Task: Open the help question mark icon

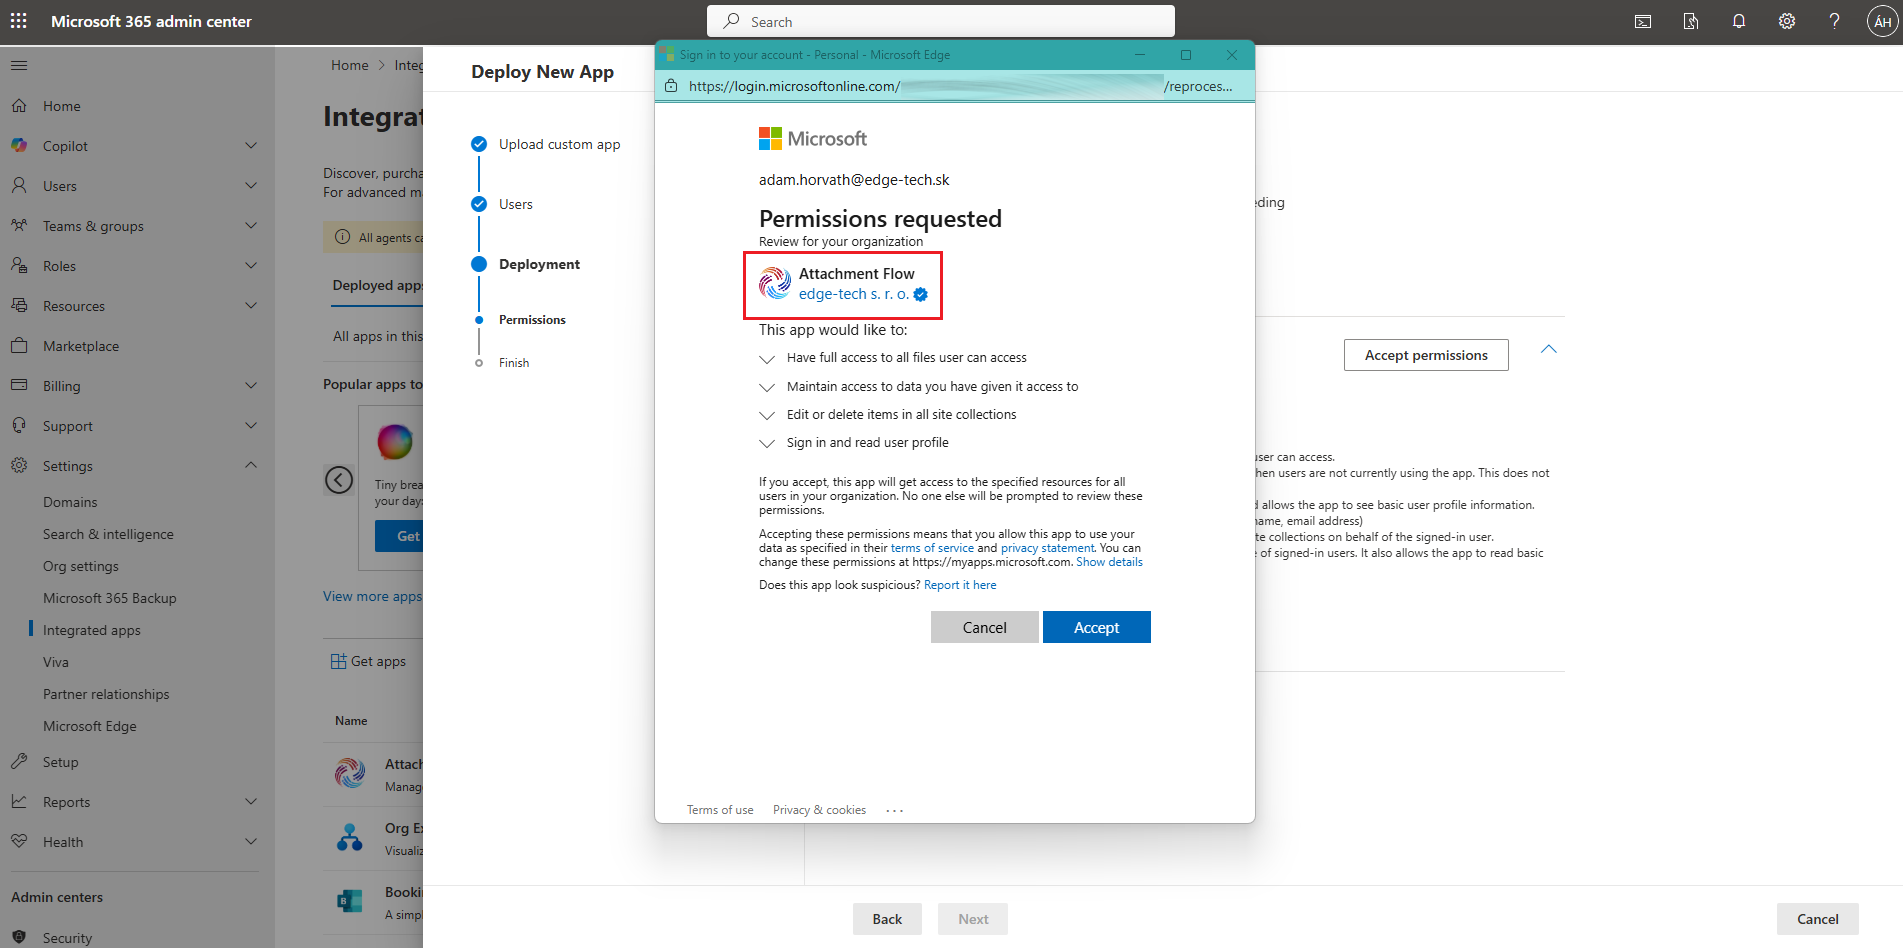Action: [1834, 20]
